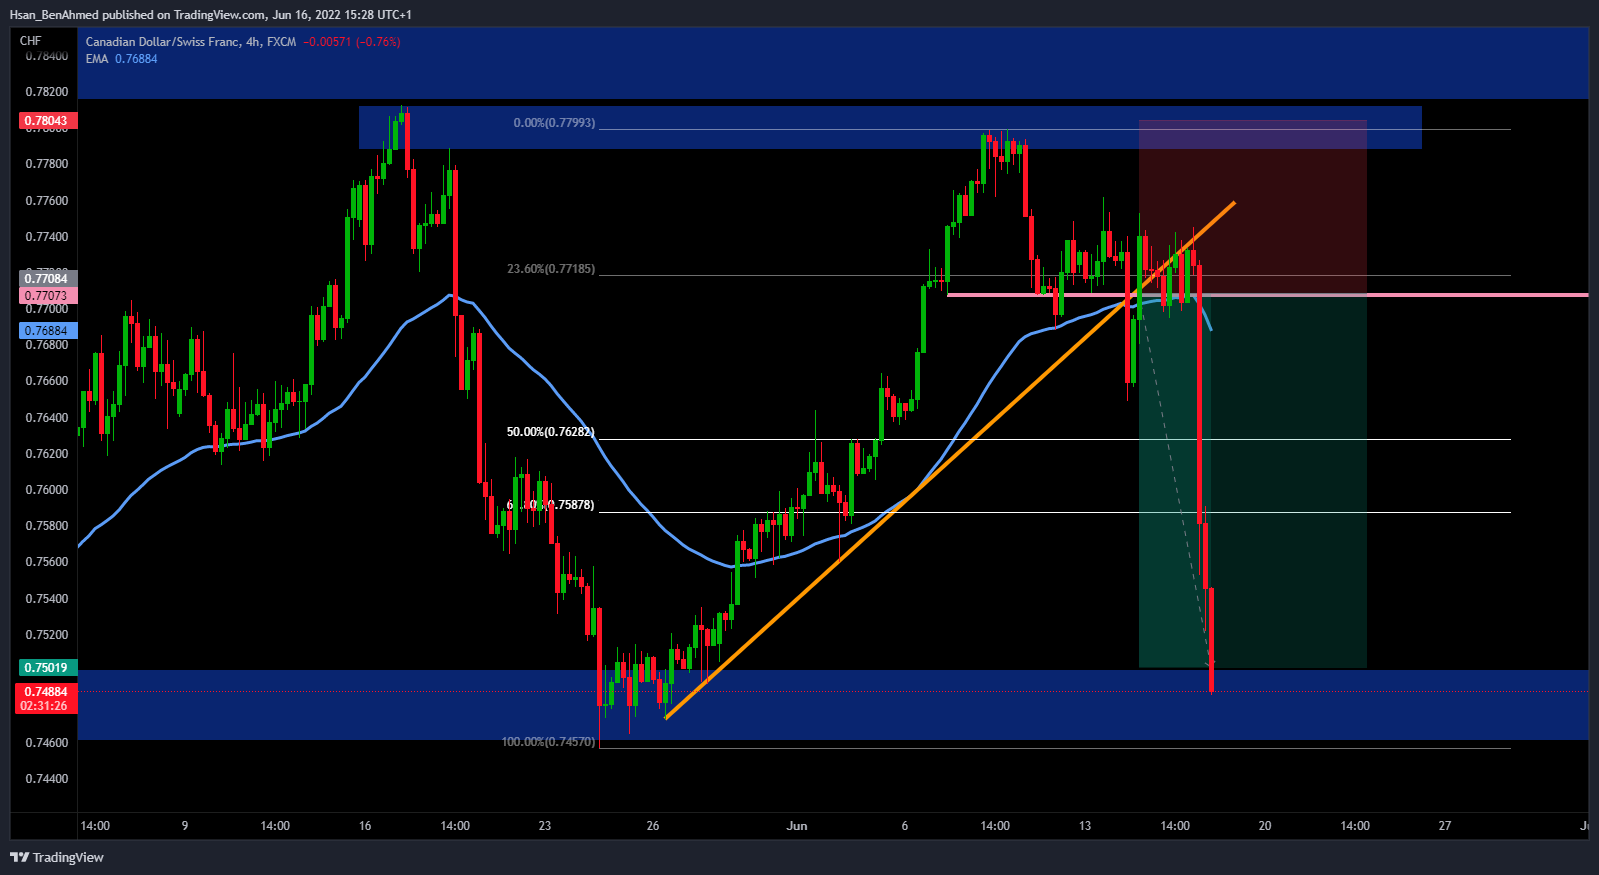This screenshot has width=1599, height=875.
Task: Select the green 0.75019 price label
Action: coord(46,668)
